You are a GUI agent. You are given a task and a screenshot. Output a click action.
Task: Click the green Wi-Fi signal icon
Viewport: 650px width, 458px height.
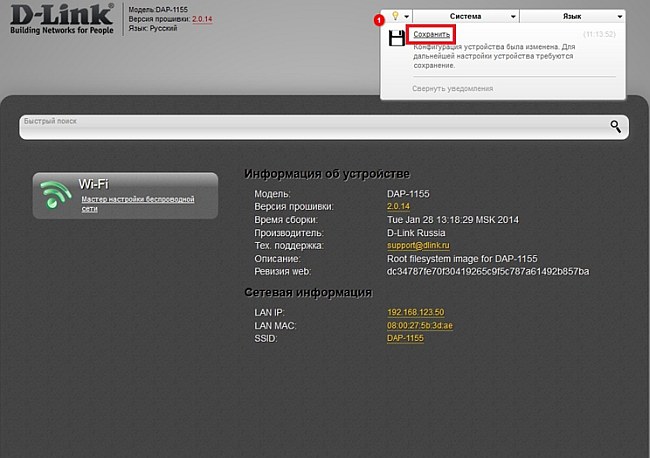[55, 196]
